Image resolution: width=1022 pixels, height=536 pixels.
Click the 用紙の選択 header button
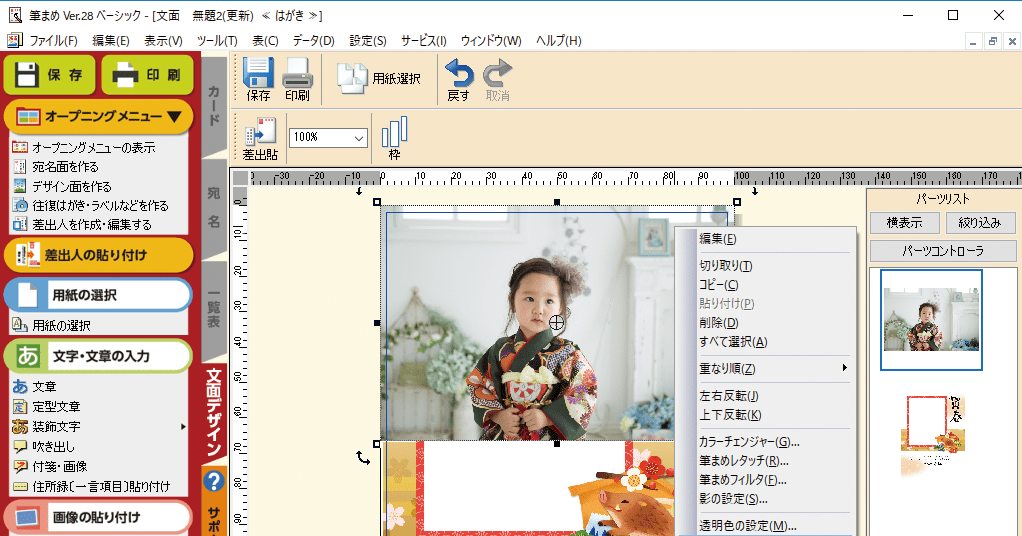point(98,295)
